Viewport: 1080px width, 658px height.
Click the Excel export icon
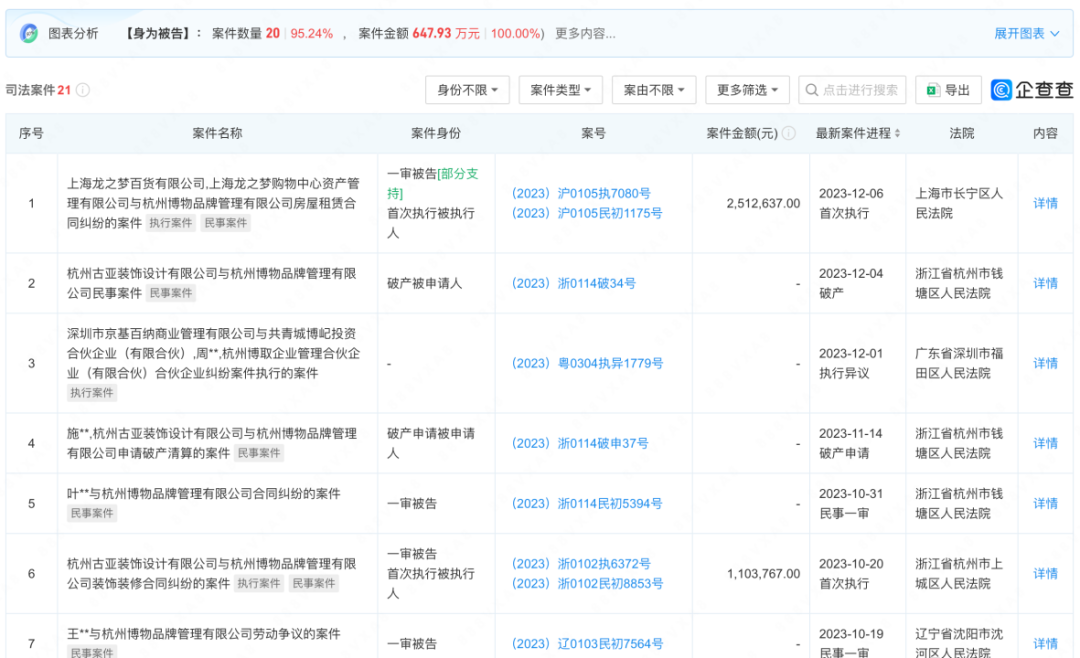931,90
